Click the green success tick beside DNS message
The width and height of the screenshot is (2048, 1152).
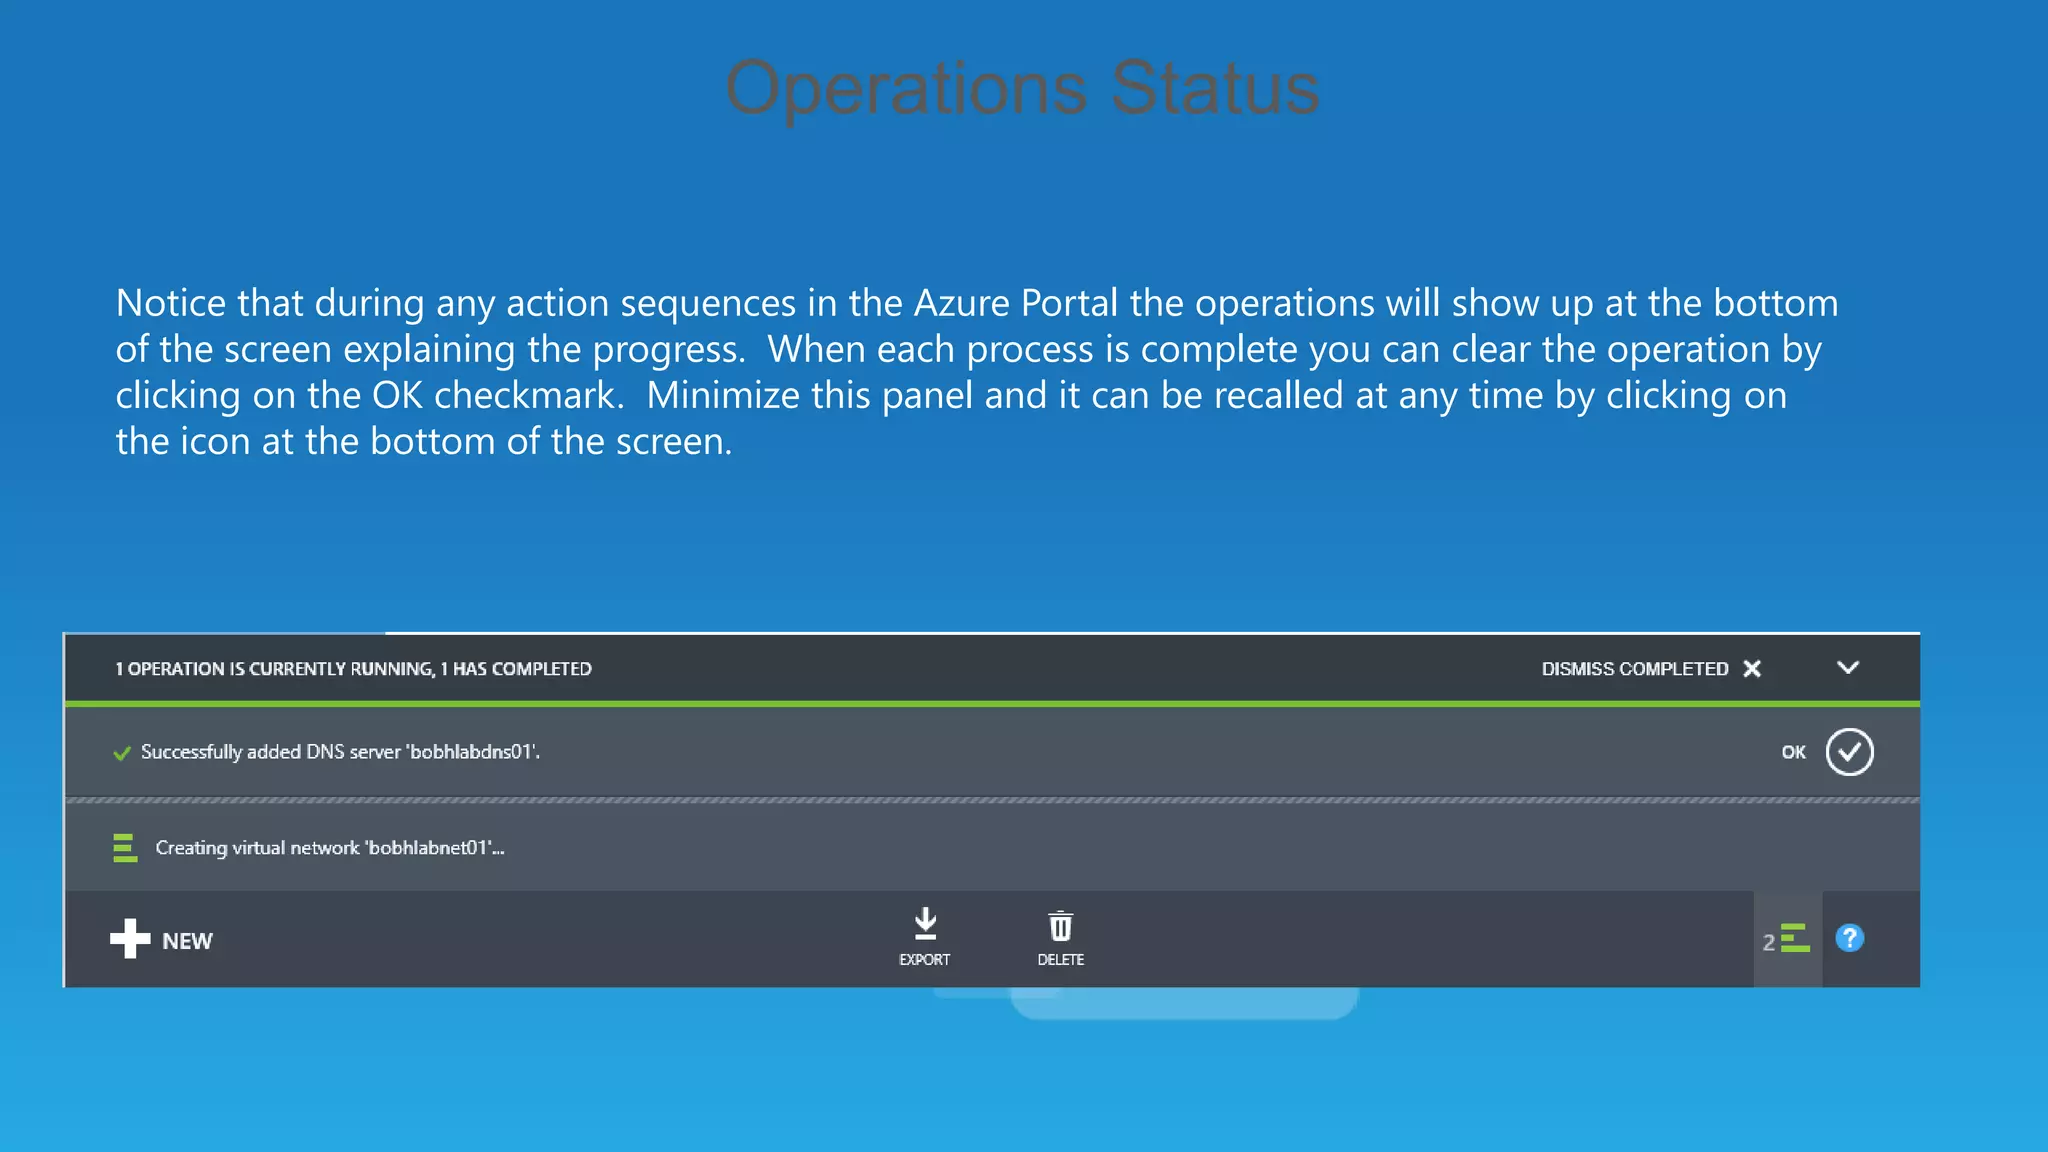122,753
